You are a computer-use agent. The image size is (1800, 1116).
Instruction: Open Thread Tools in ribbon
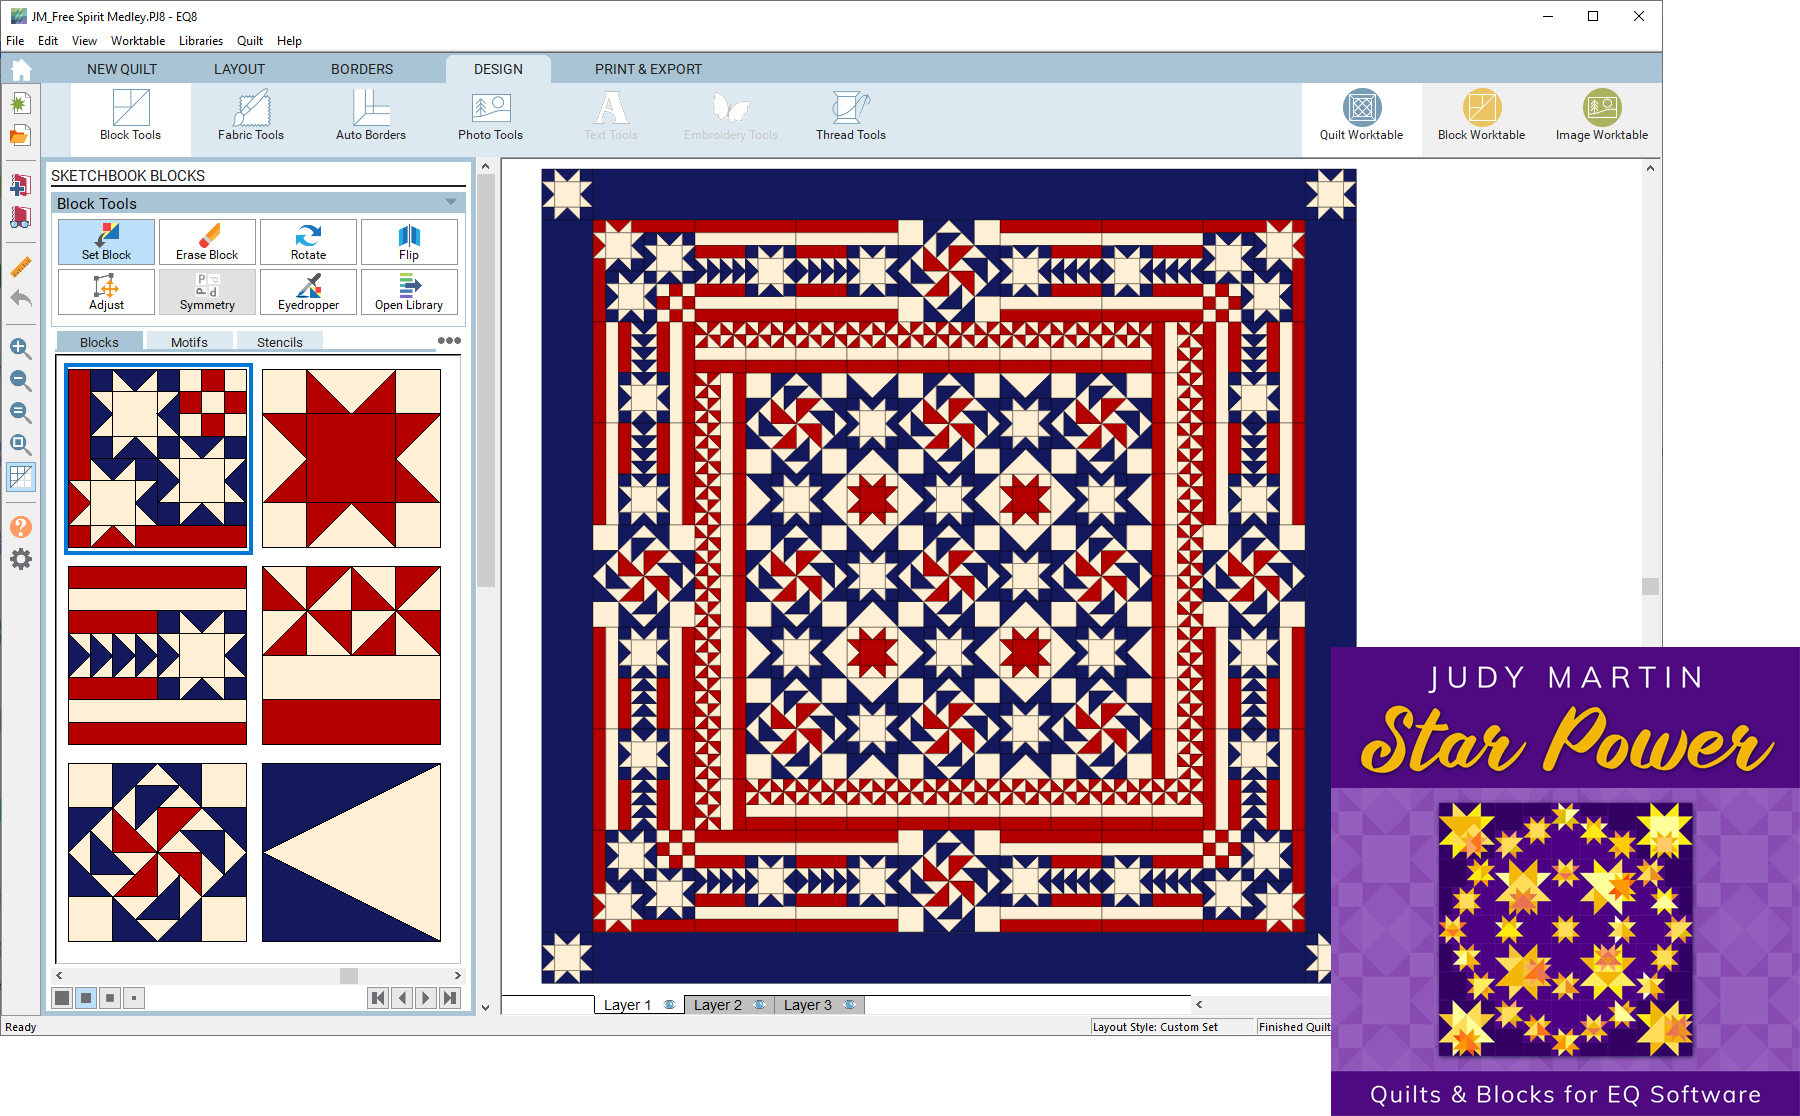point(851,117)
